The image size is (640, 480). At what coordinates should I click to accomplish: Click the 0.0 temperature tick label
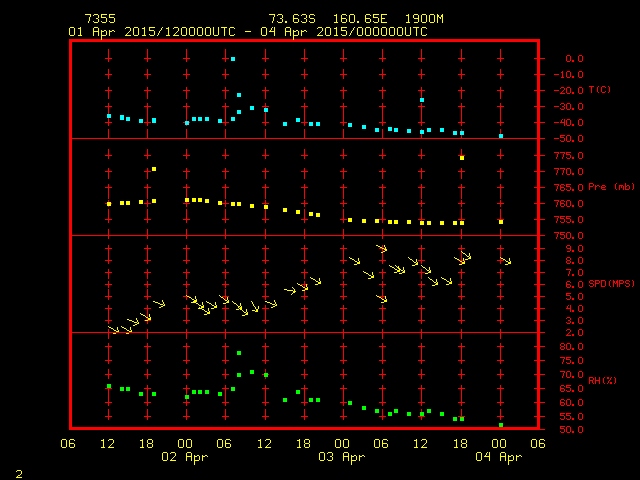pyautogui.click(x=574, y=59)
